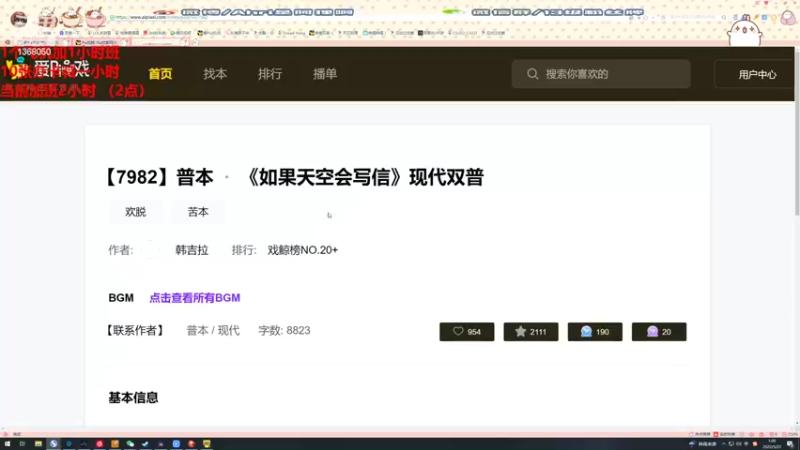Click the 基本信息 section heading

pos(133,397)
